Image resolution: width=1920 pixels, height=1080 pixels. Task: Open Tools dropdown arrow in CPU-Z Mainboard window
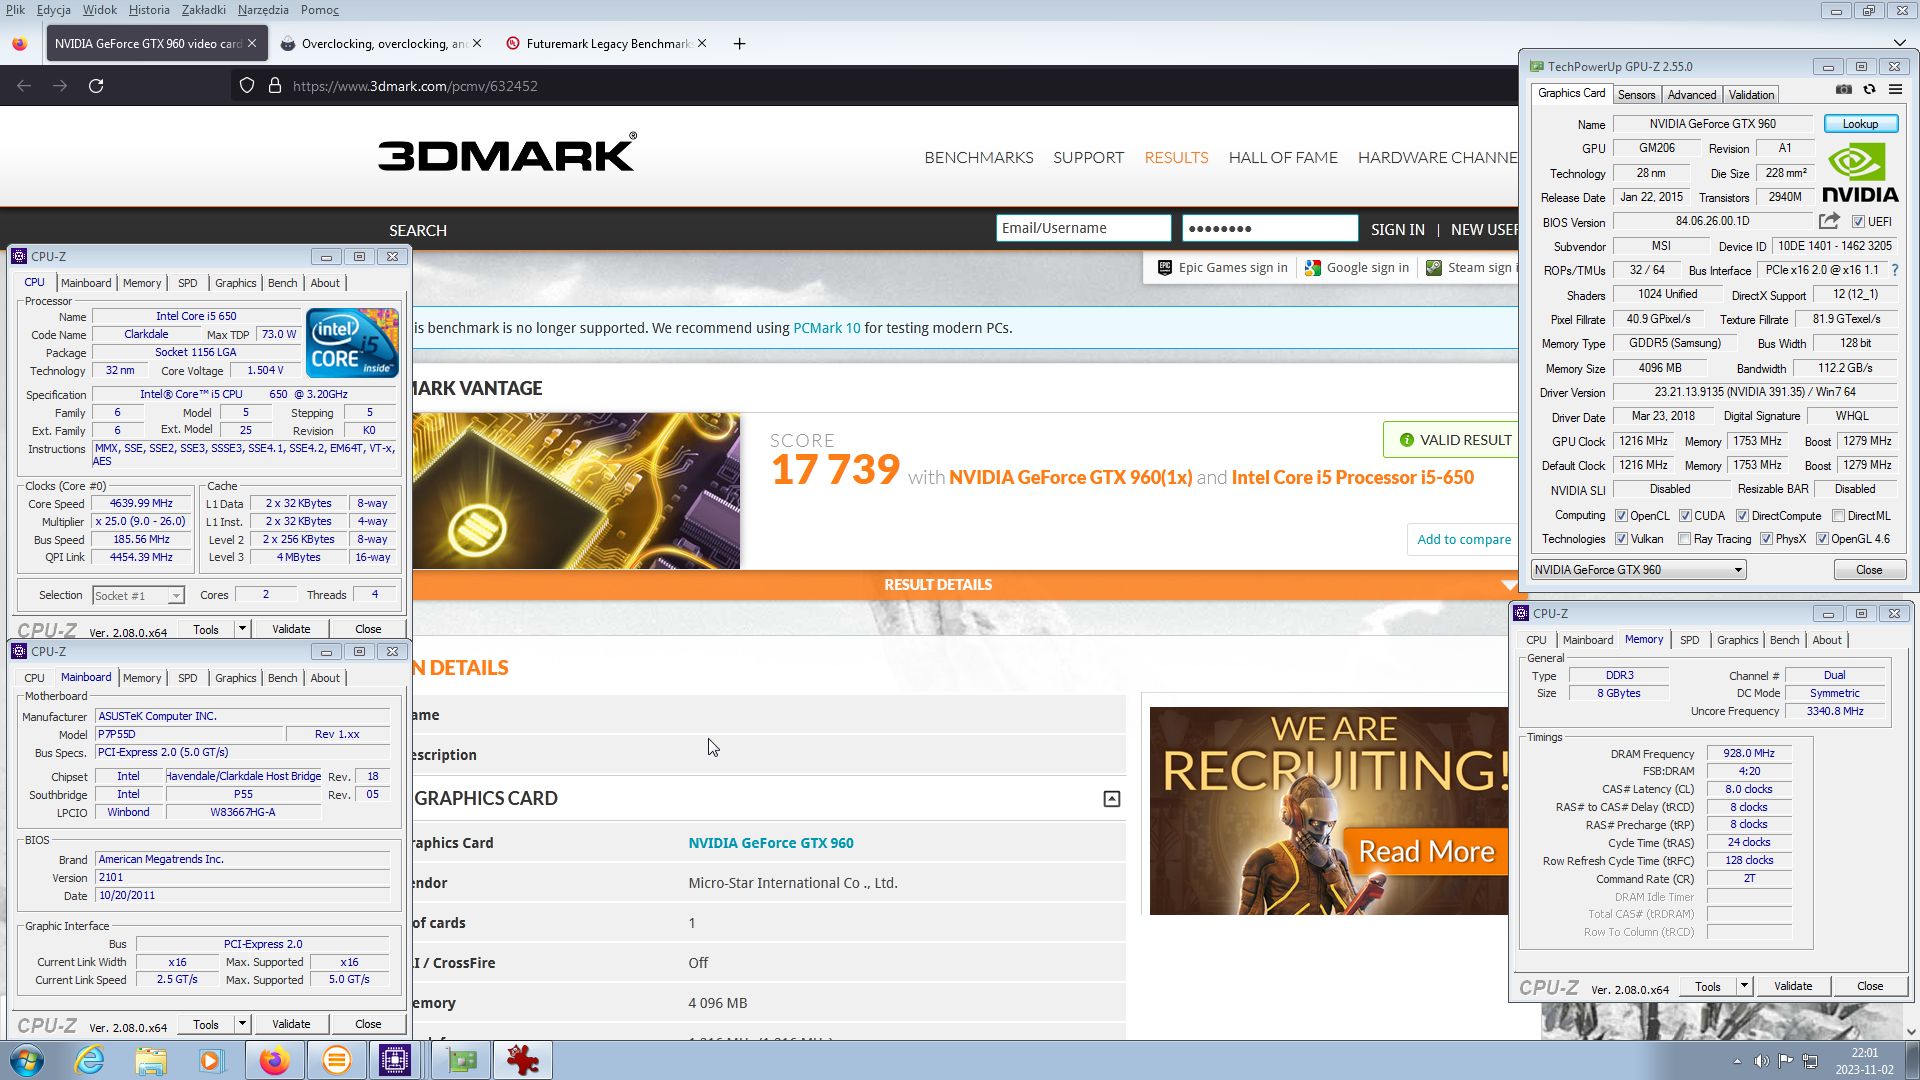click(x=242, y=1024)
